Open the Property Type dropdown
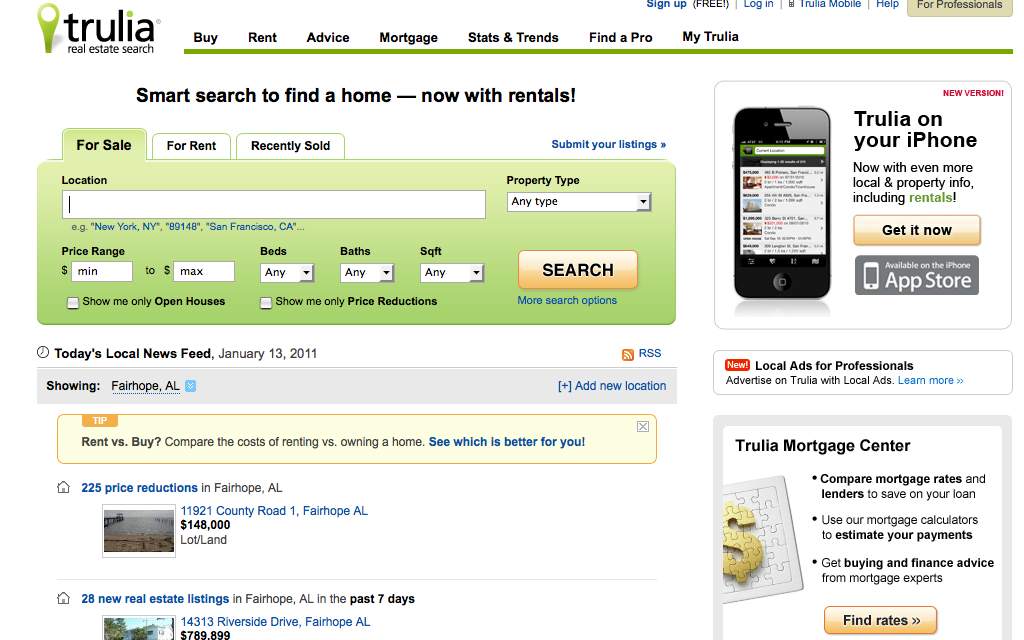The image size is (1024, 640). tap(579, 202)
